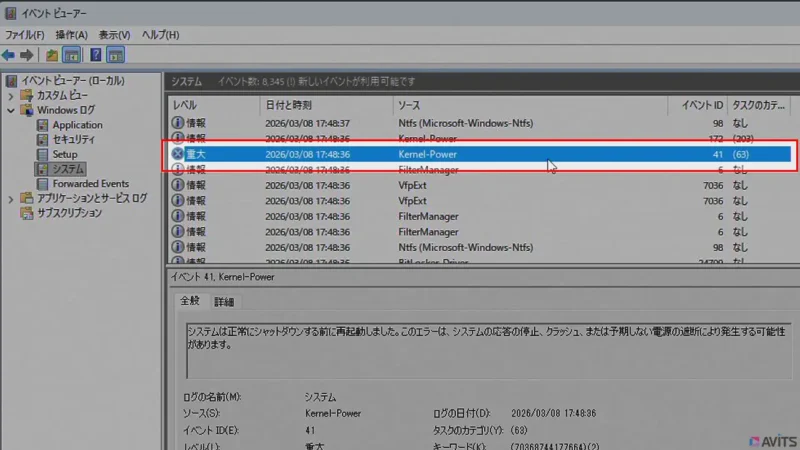Switch to the 全般 tab
The image size is (800, 450).
(x=190, y=301)
